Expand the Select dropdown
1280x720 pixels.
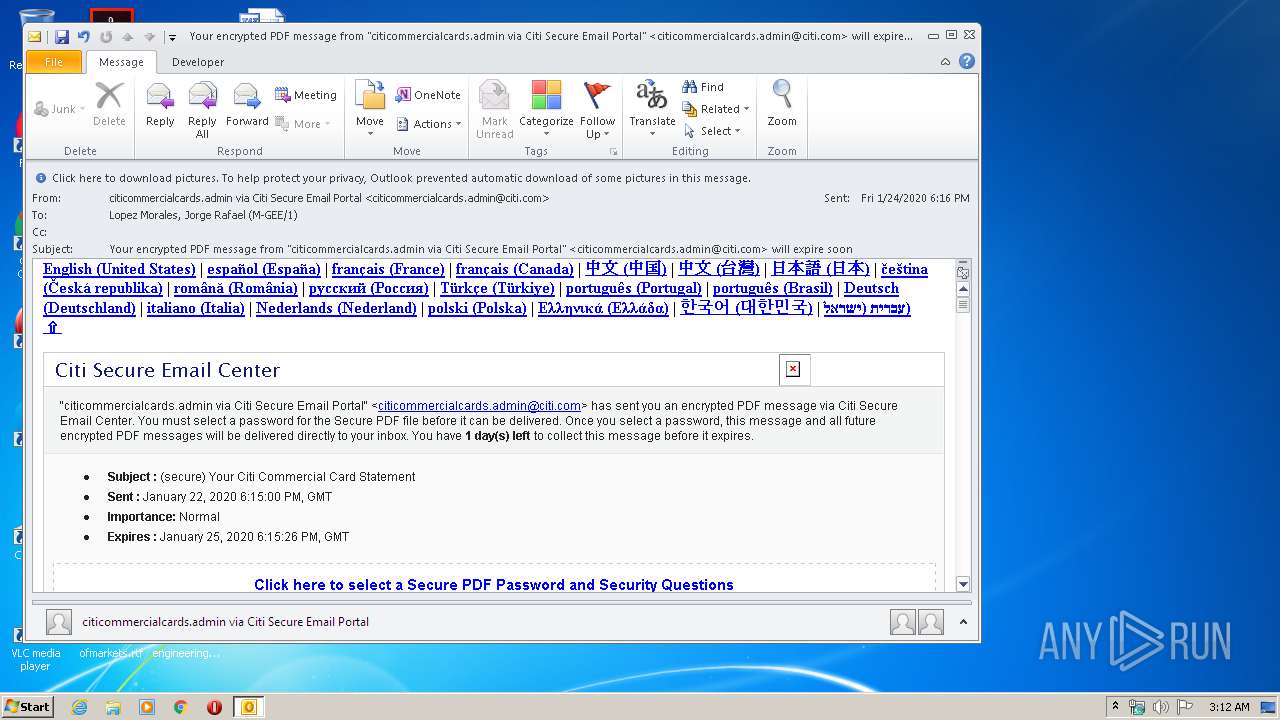(712, 131)
